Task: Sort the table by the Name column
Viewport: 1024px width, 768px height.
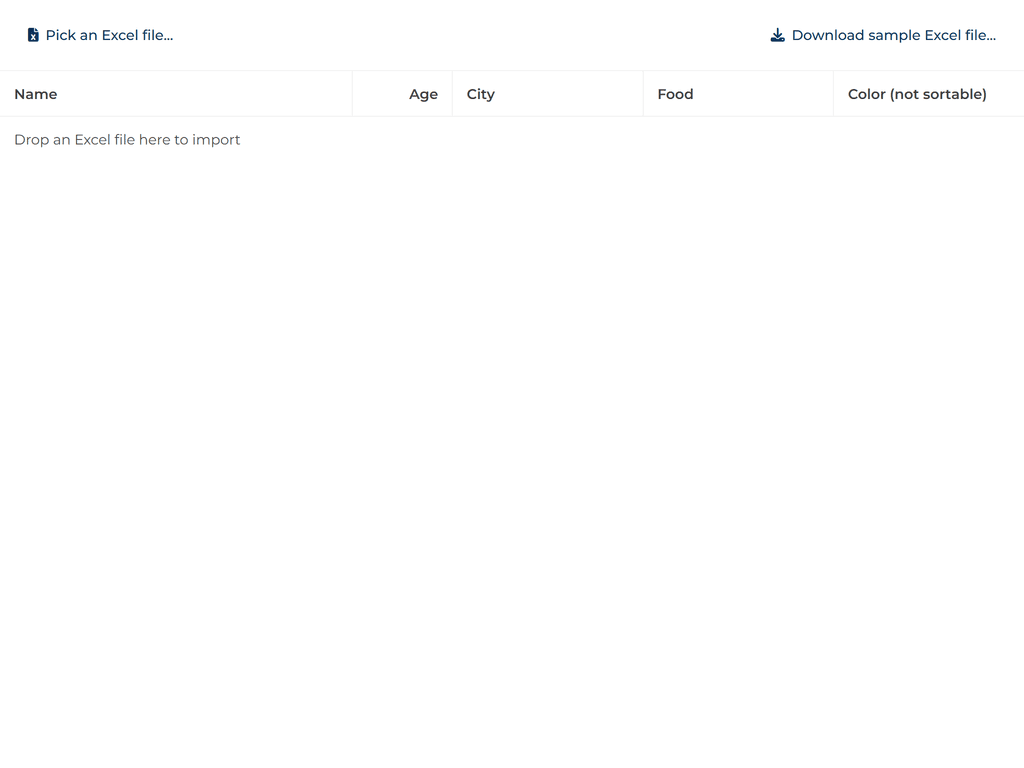Action: click(36, 94)
